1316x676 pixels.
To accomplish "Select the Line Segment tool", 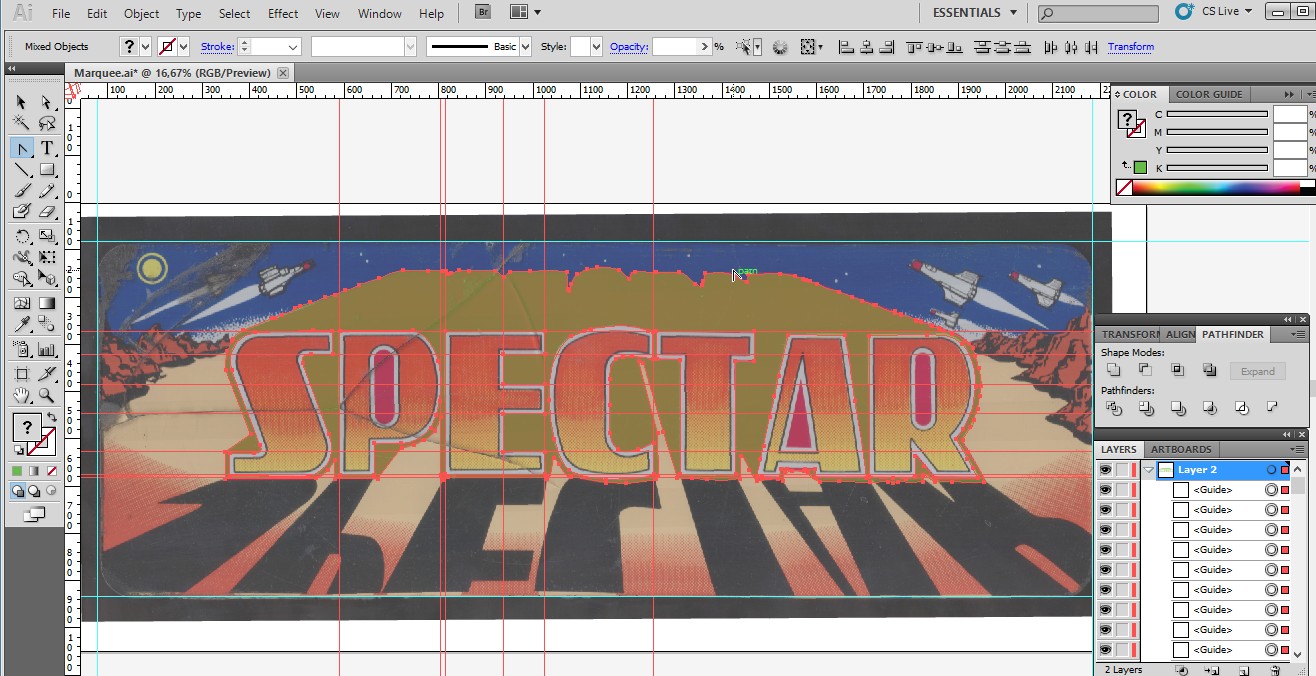I will [21, 170].
